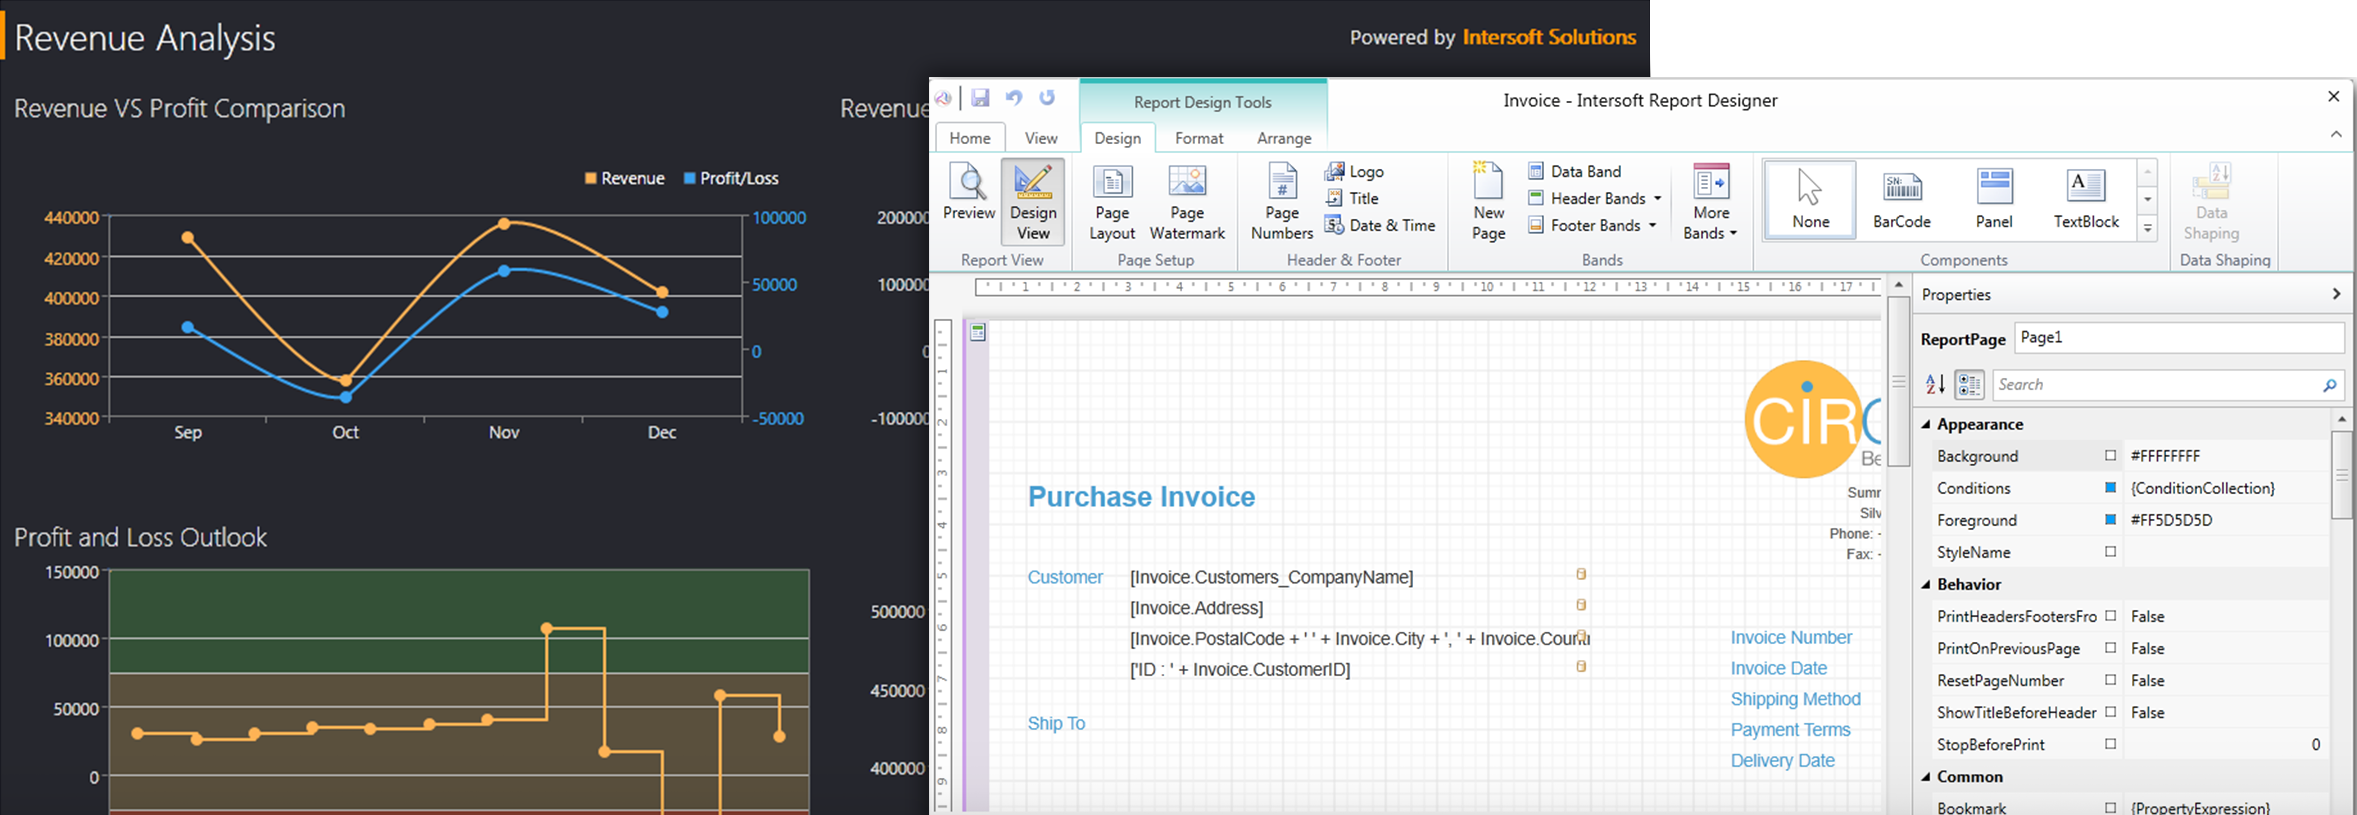Open the Home ribbon tab
Screen dimensions: 2357x815
coord(969,138)
